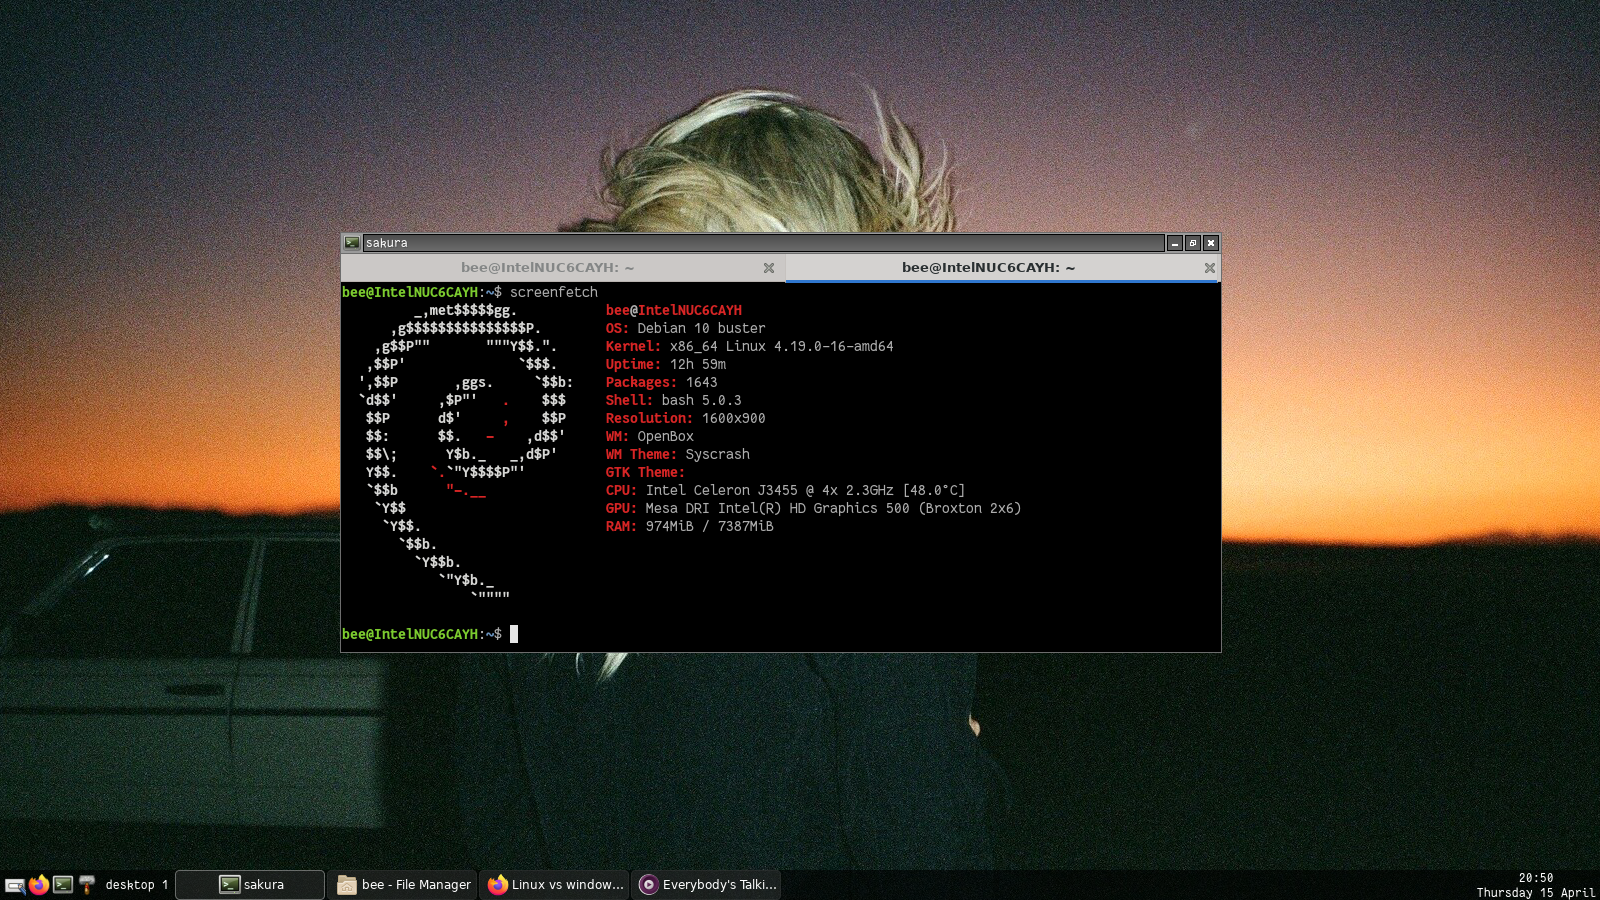Click the Firefox icon on Linux vs window entry
Image resolution: width=1600 pixels, height=900 pixels.
coord(498,885)
